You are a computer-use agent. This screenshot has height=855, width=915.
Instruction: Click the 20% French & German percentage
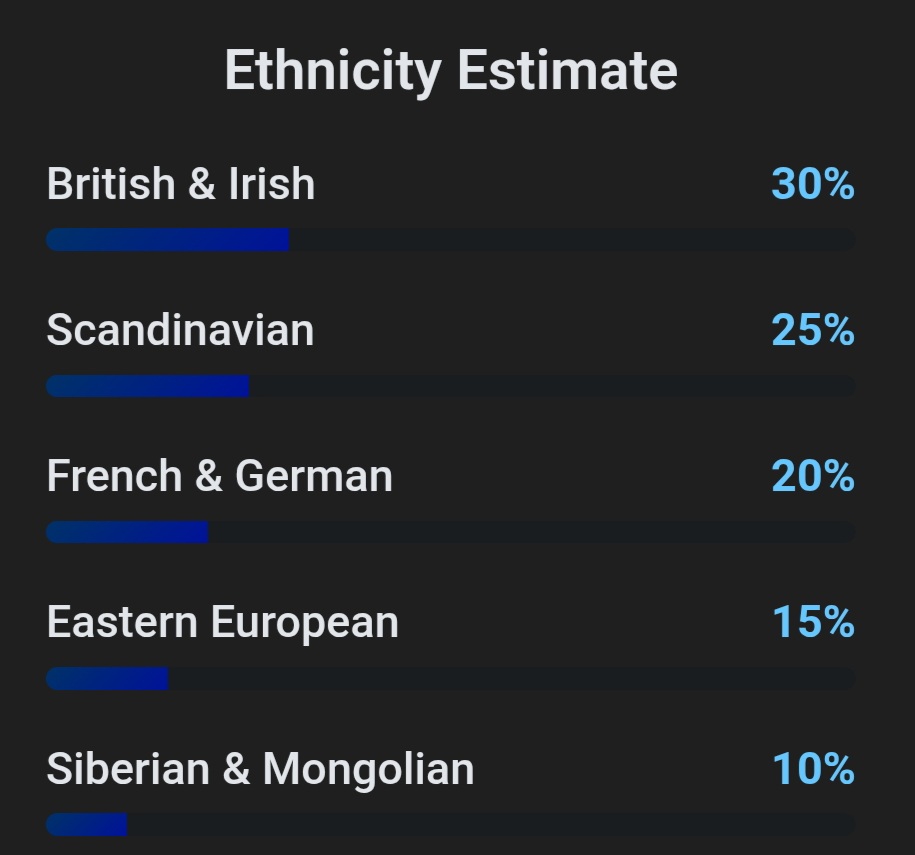pyautogui.click(x=812, y=476)
